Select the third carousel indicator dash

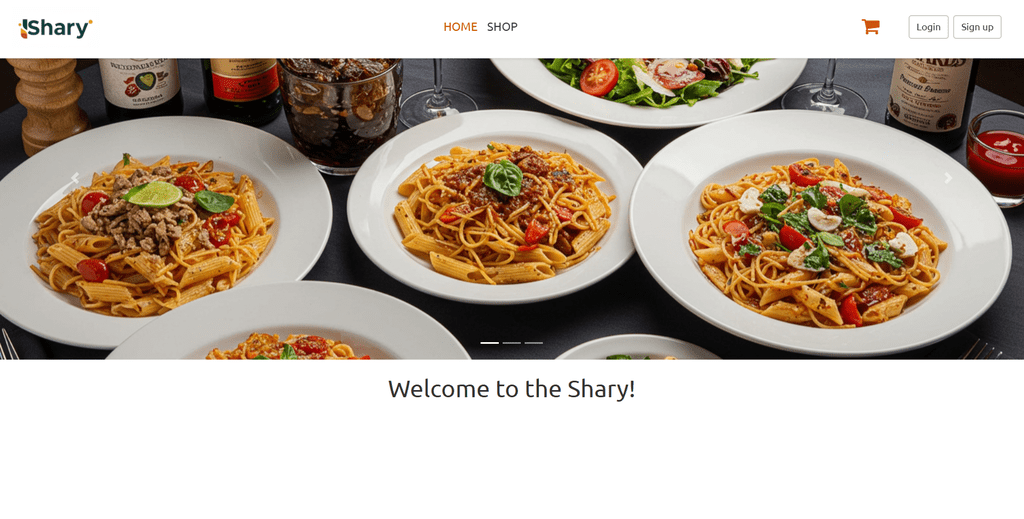pos(534,343)
